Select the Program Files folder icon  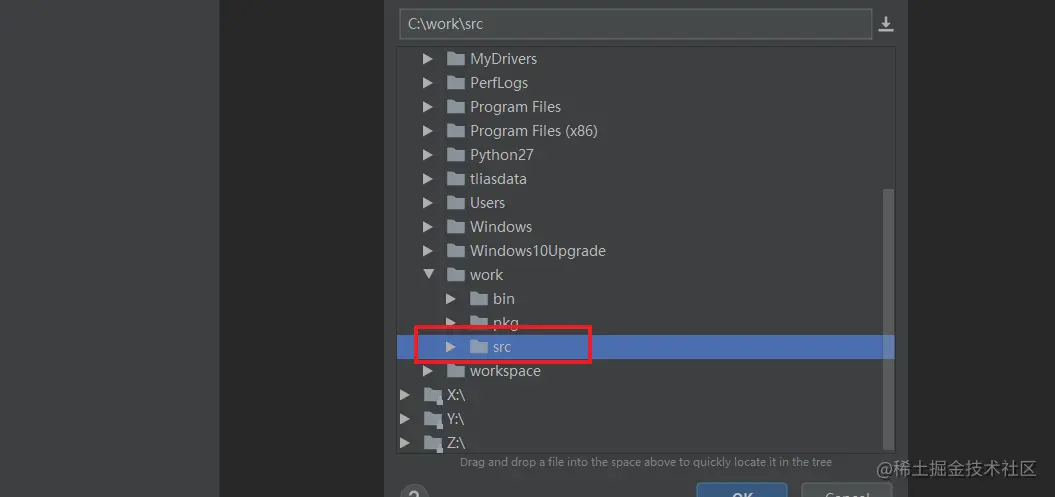click(456, 107)
